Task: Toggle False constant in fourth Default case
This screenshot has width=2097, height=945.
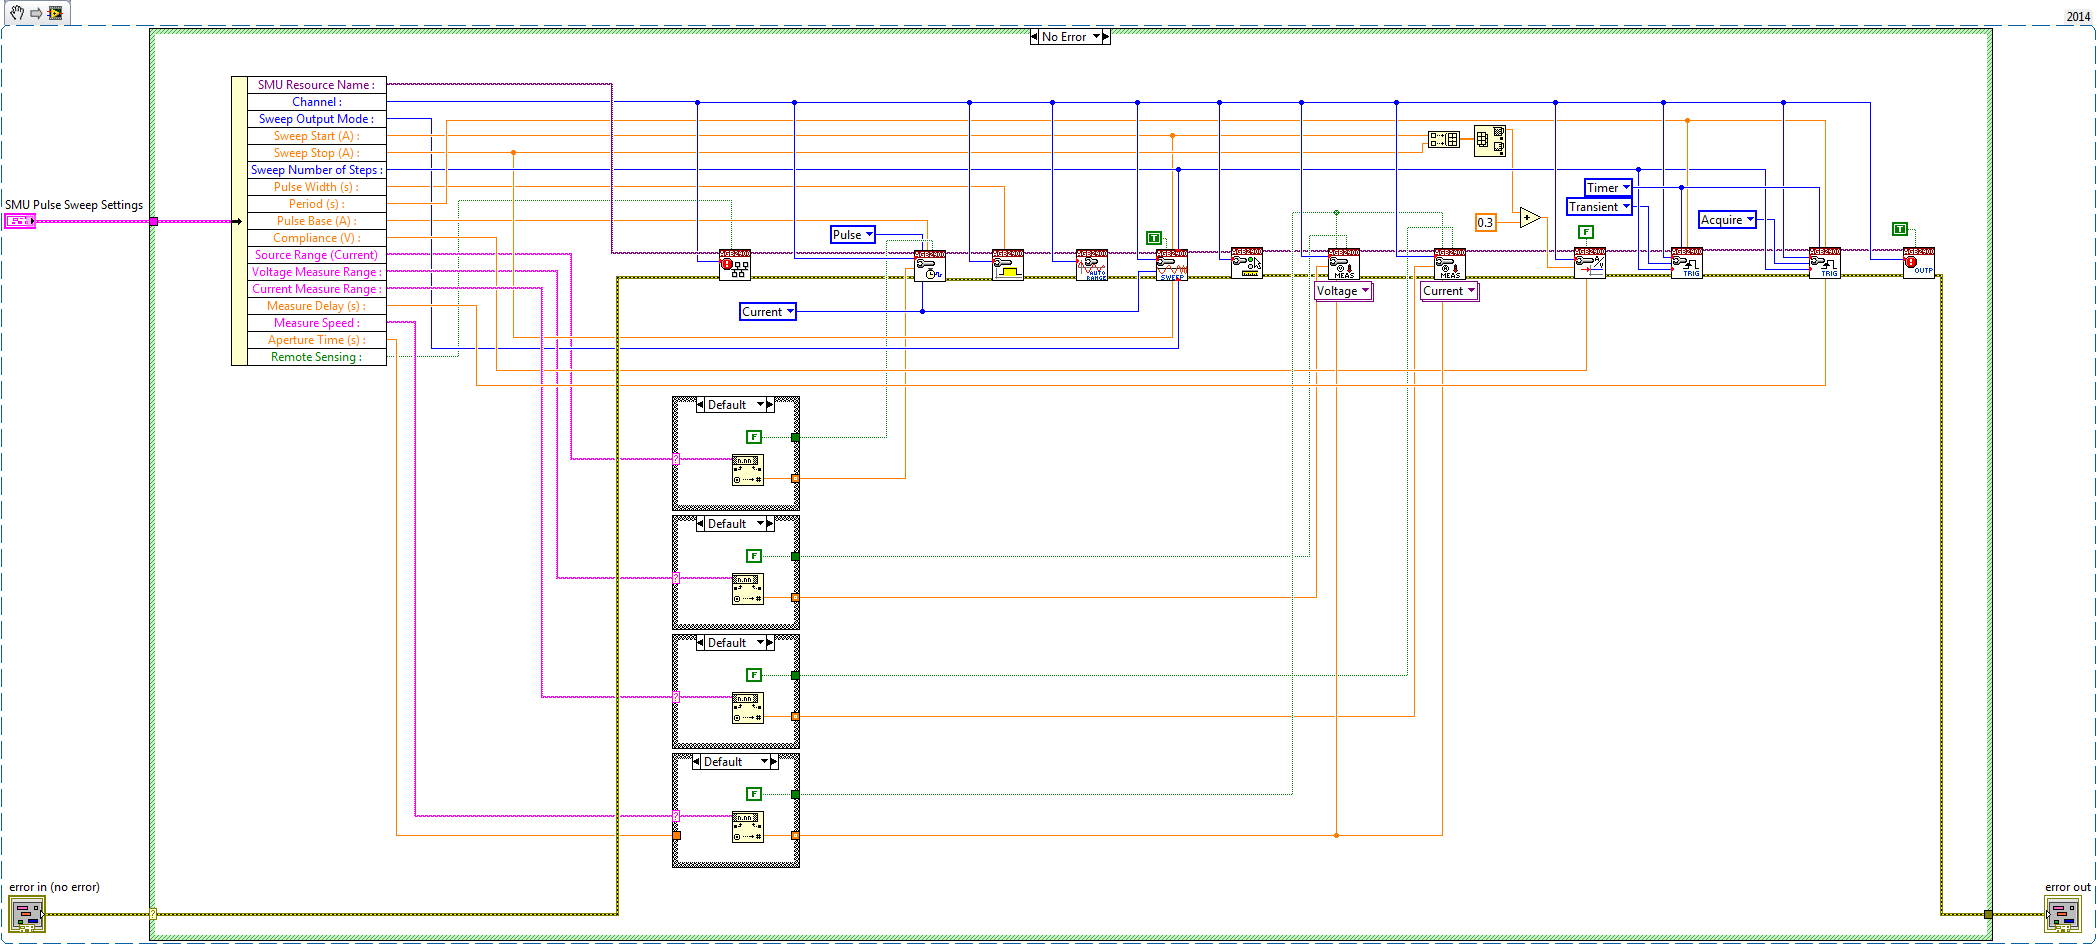Action: [x=755, y=794]
